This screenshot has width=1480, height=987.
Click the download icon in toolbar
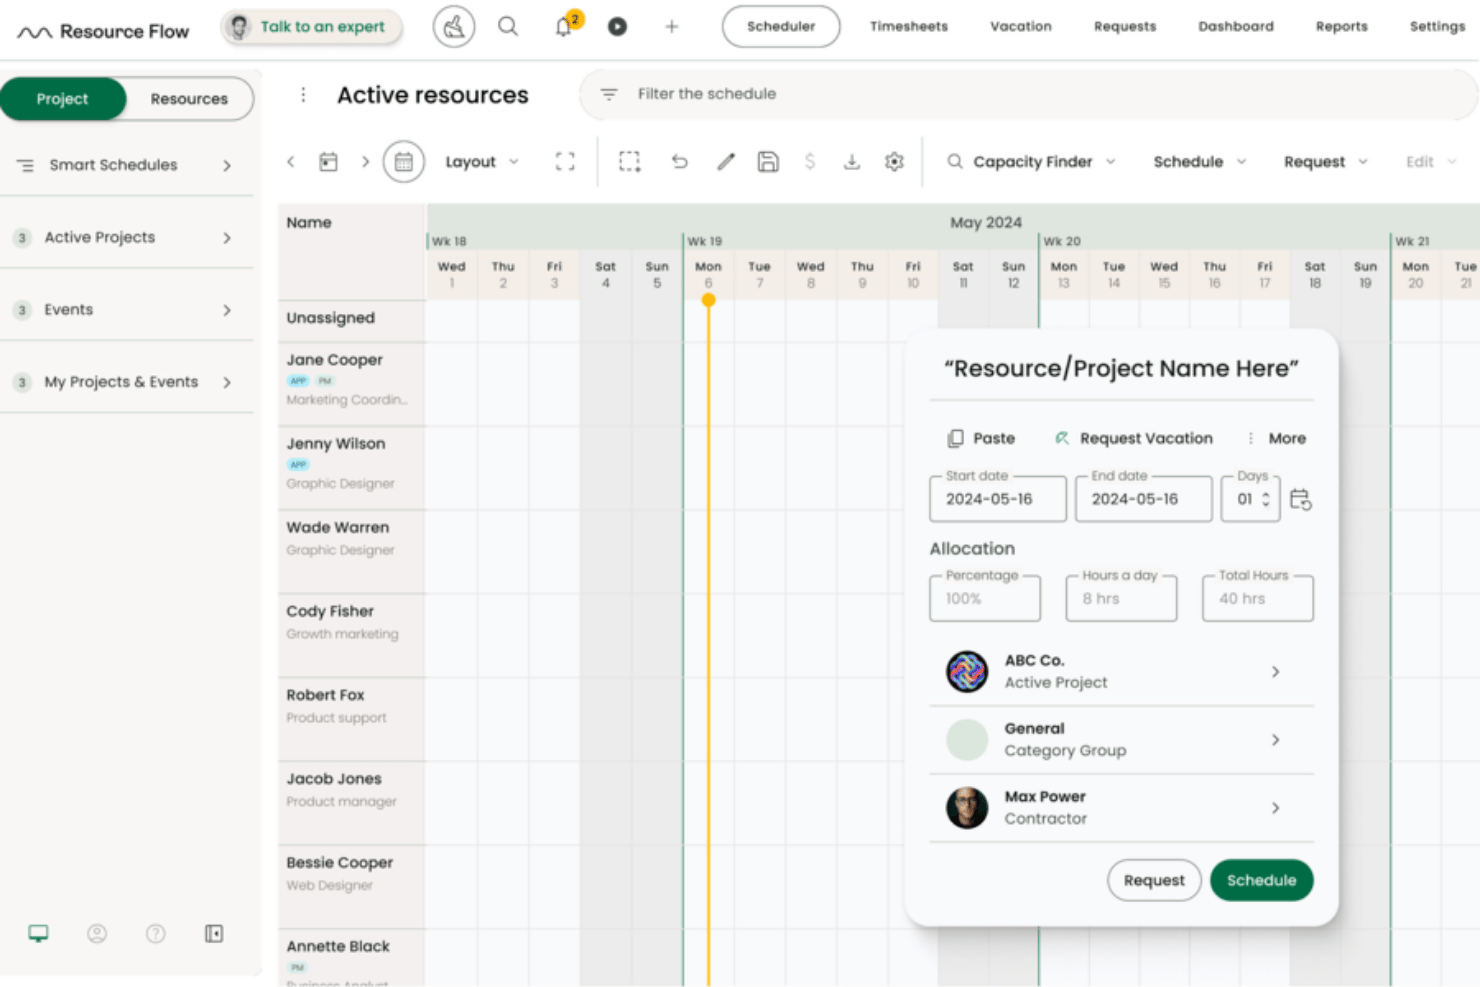click(x=852, y=161)
